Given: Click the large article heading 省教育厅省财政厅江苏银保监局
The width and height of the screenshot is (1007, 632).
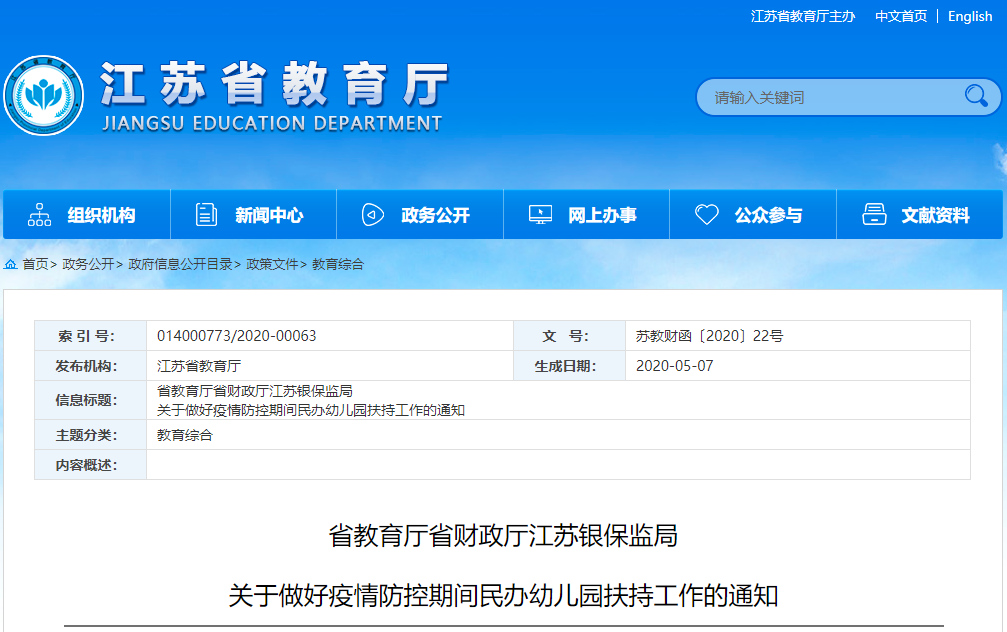Looking at the screenshot, I should (503, 535).
